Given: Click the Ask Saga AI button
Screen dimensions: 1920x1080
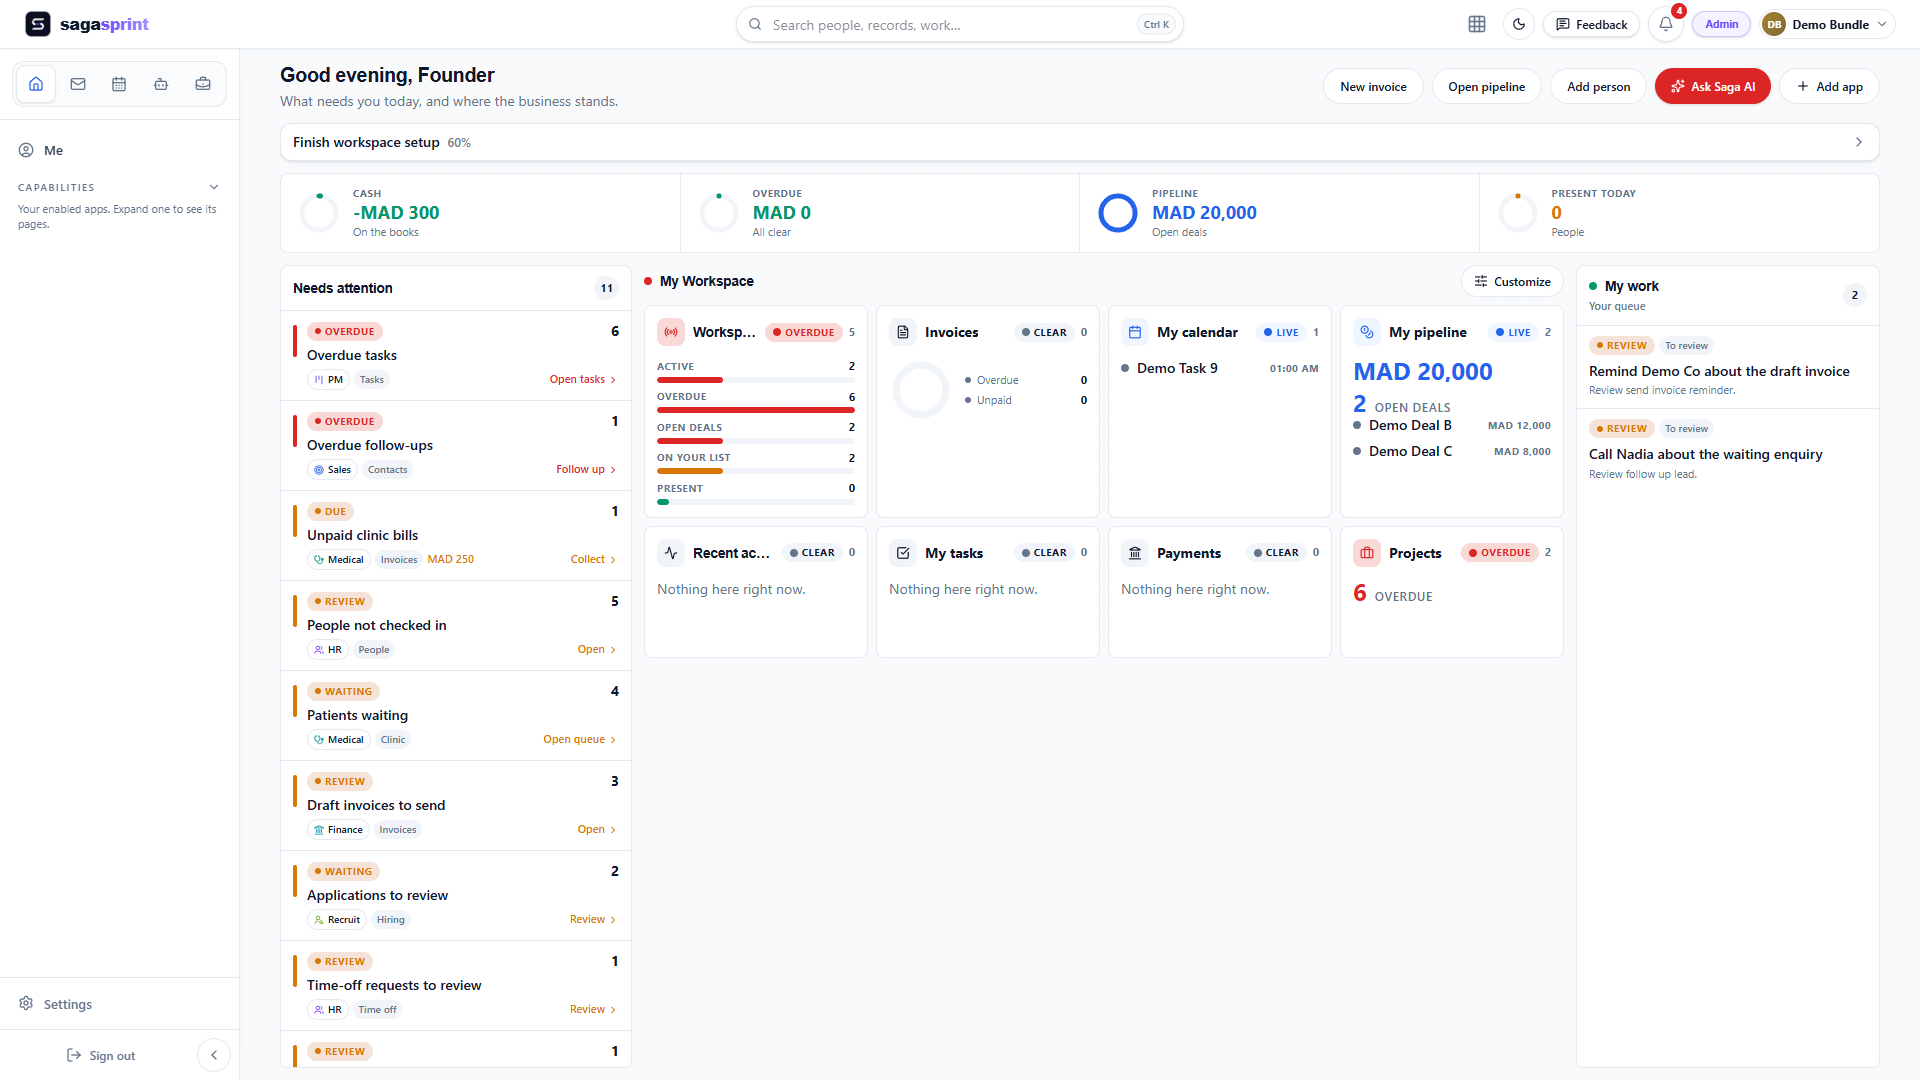Looking at the screenshot, I should pos(1712,86).
